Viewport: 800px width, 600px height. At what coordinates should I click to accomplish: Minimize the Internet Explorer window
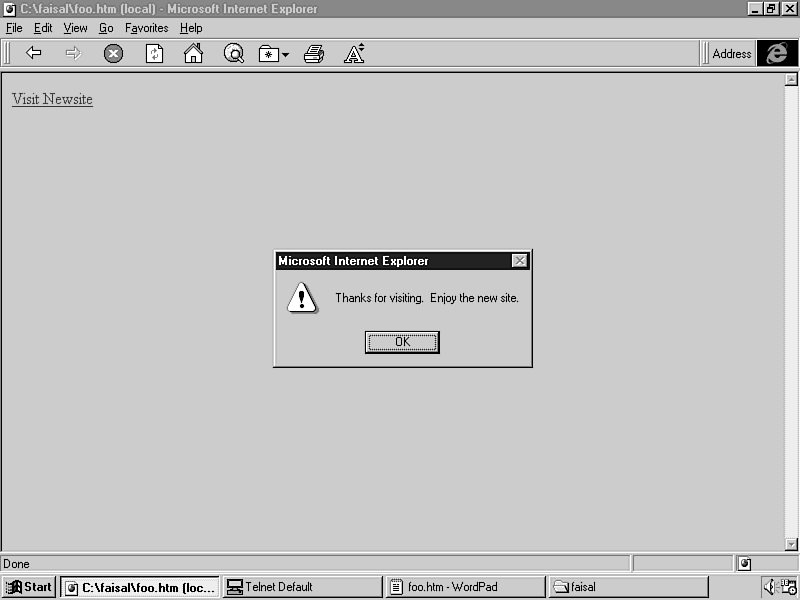(x=755, y=9)
